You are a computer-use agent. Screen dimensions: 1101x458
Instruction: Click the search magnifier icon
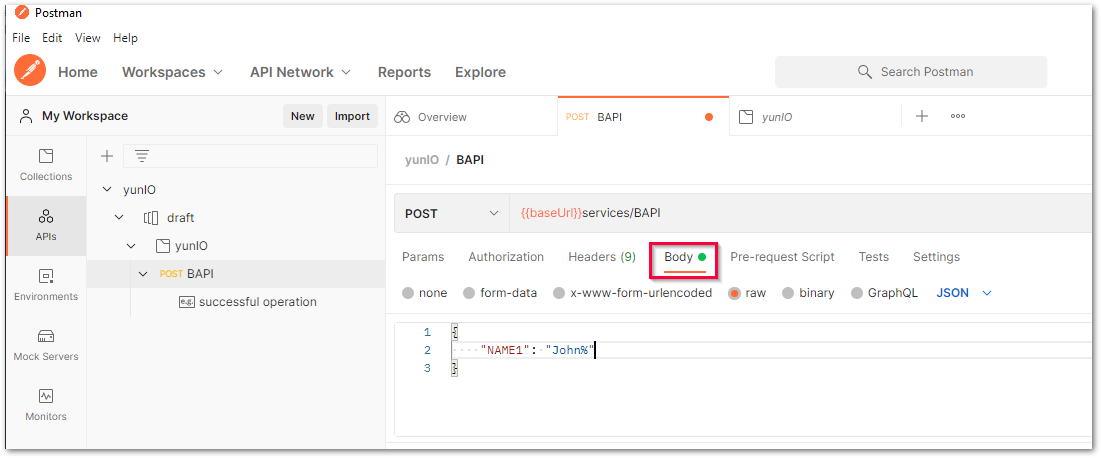click(865, 72)
